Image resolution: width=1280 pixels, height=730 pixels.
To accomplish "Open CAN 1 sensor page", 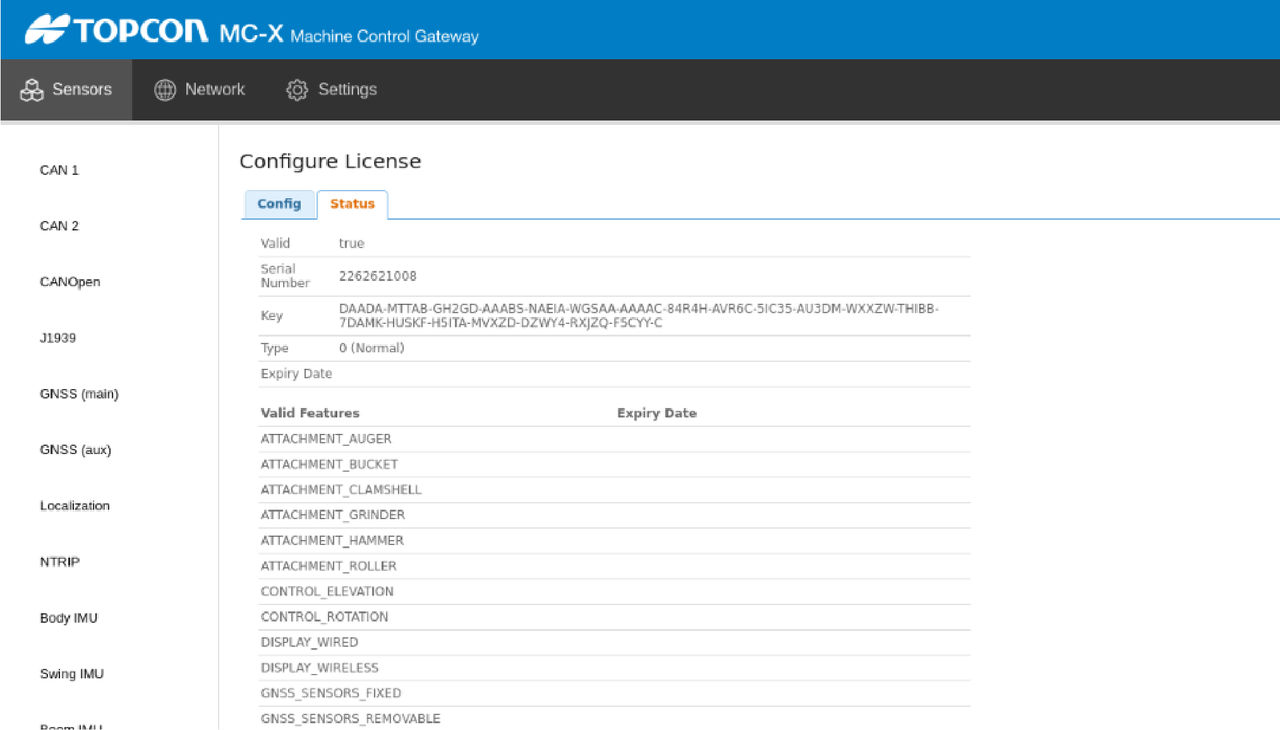I will [x=59, y=170].
